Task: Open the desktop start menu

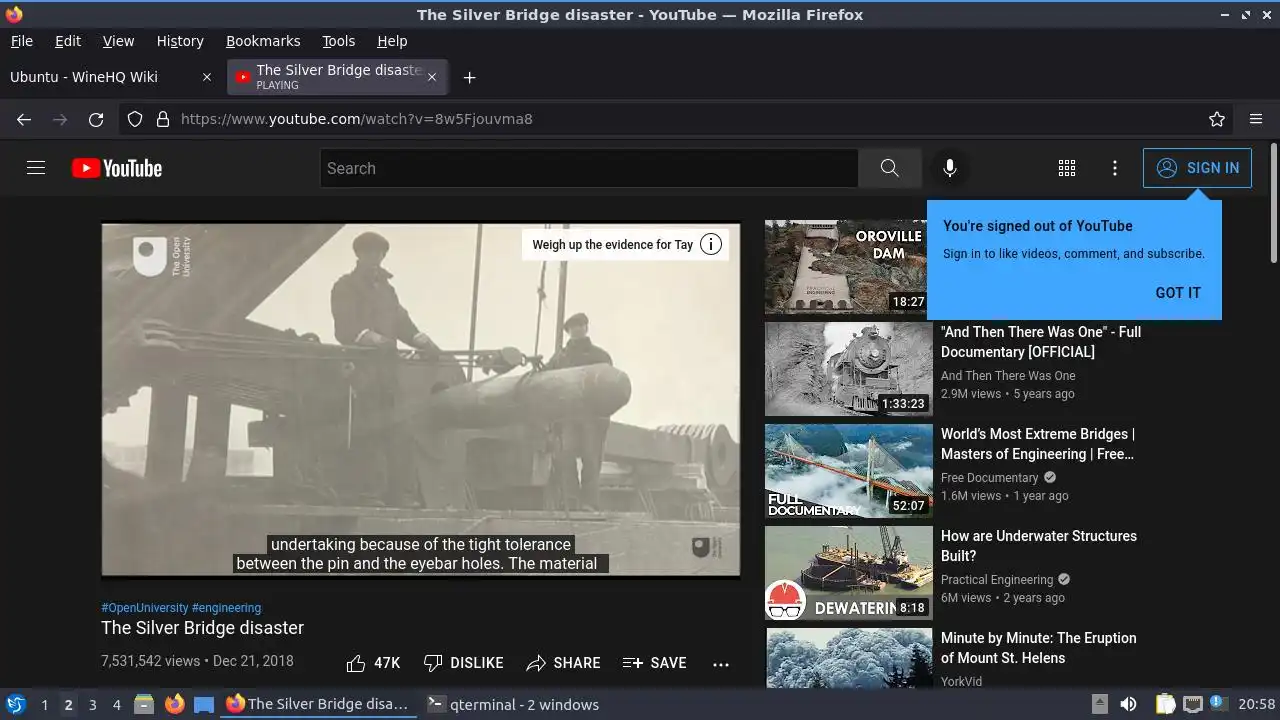Action: [x=15, y=704]
